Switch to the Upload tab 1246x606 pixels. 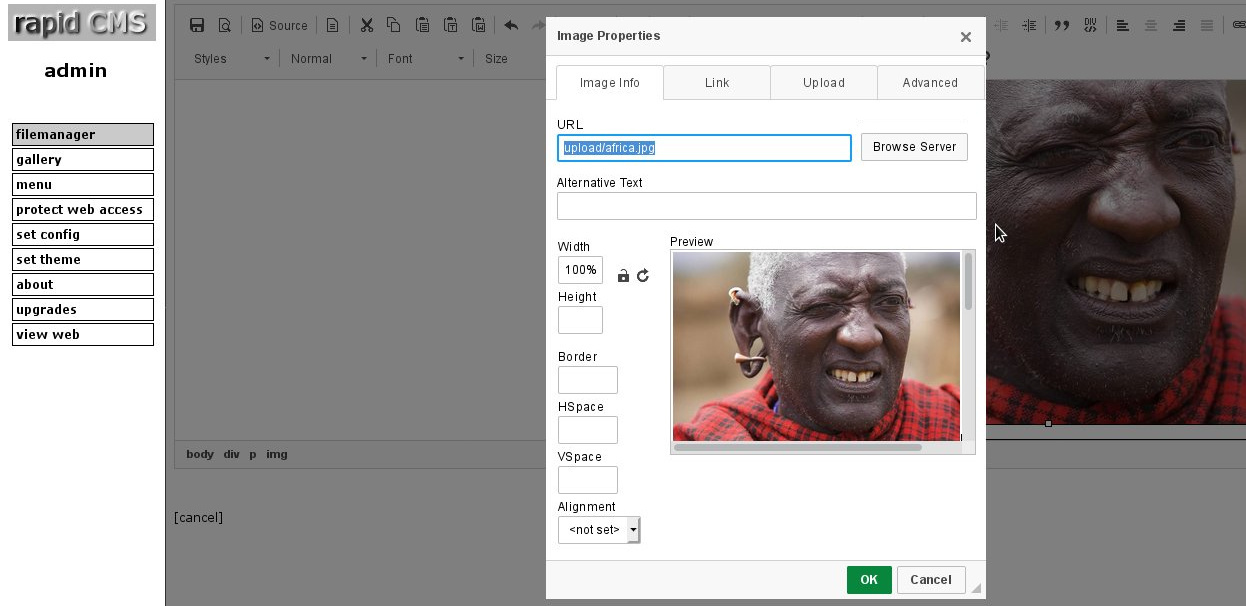tap(824, 83)
